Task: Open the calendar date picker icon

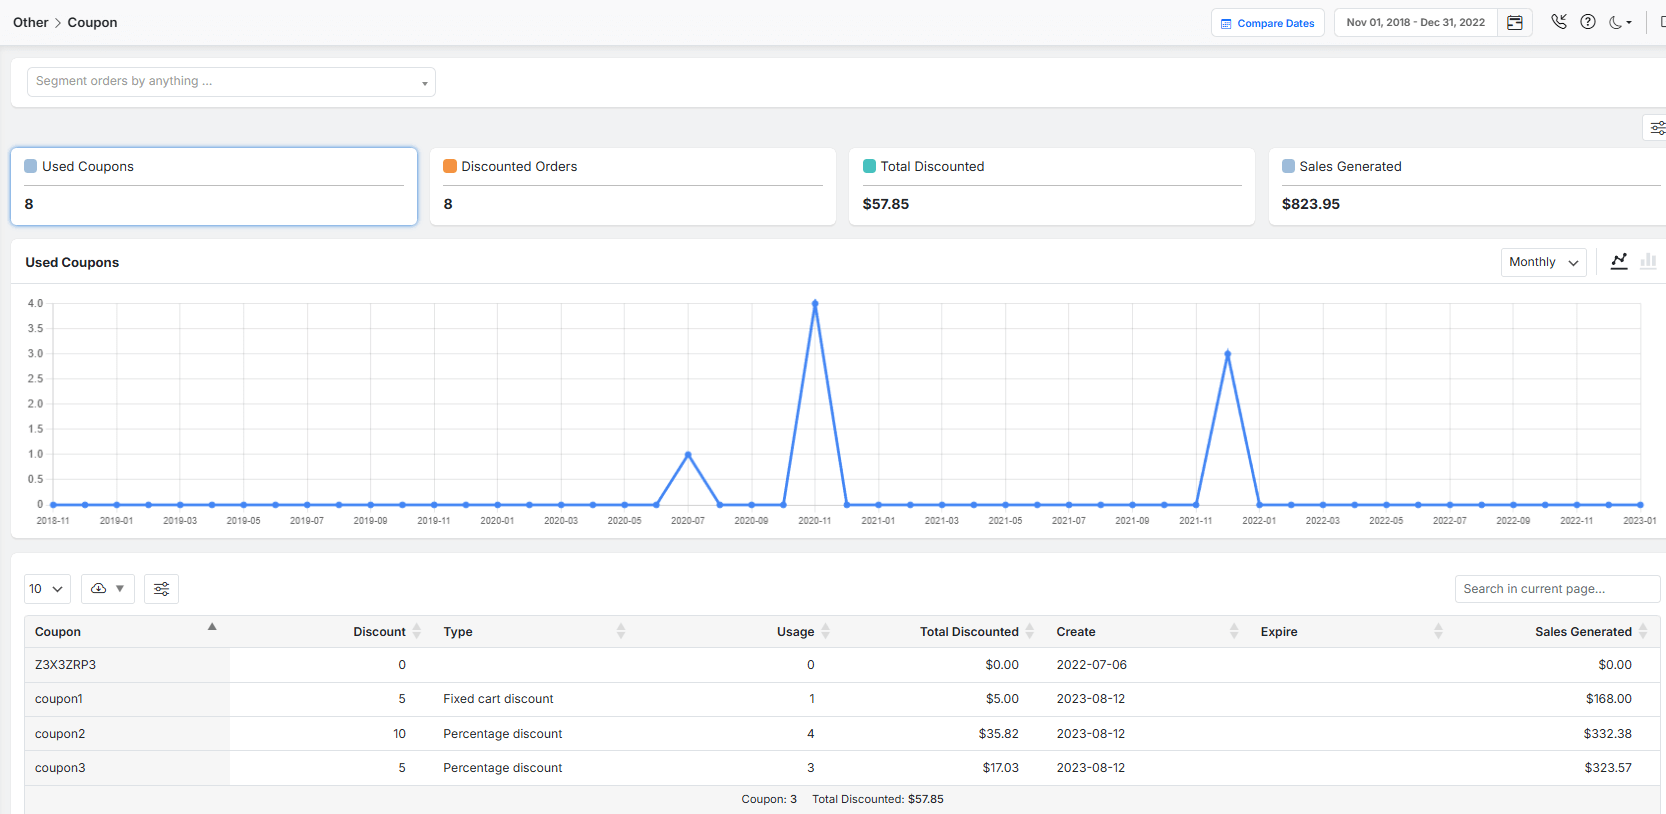Action: pos(1514,23)
